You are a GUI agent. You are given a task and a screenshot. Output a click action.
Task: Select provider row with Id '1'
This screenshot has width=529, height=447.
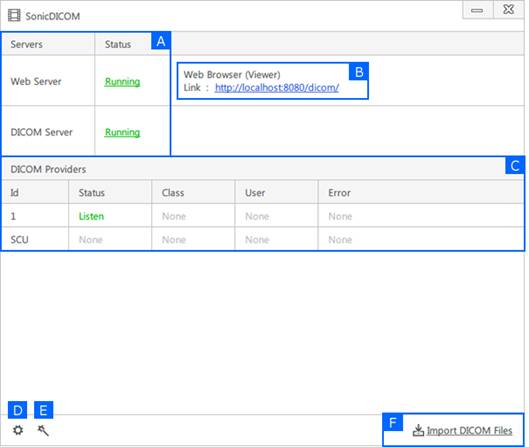[263, 216]
